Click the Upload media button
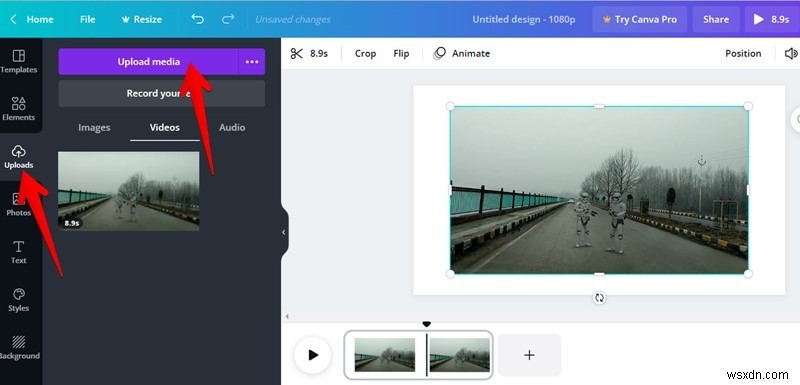The height and width of the screenshot is (385, 800). pos(148,62)
